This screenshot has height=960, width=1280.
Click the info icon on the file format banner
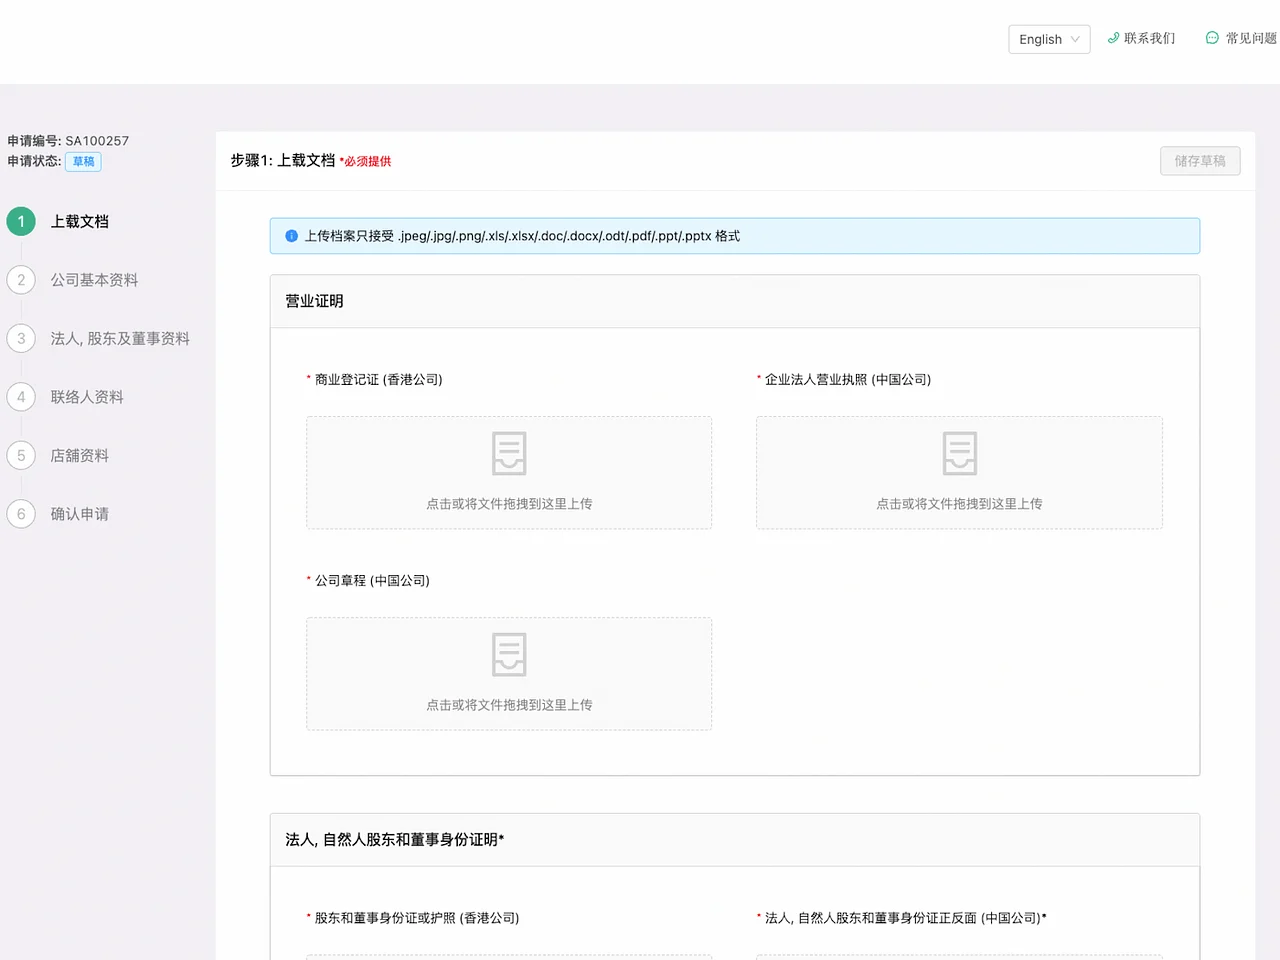click(x=291, y=236)
